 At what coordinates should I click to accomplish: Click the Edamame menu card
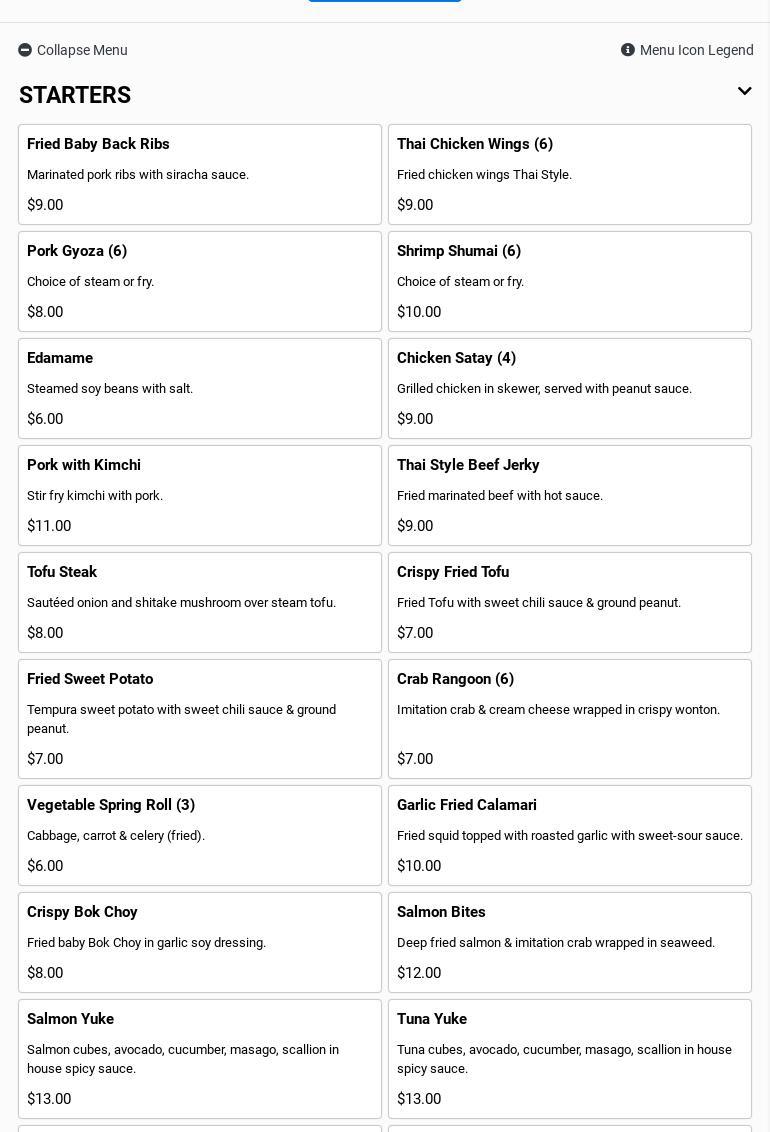coord(200,388)
